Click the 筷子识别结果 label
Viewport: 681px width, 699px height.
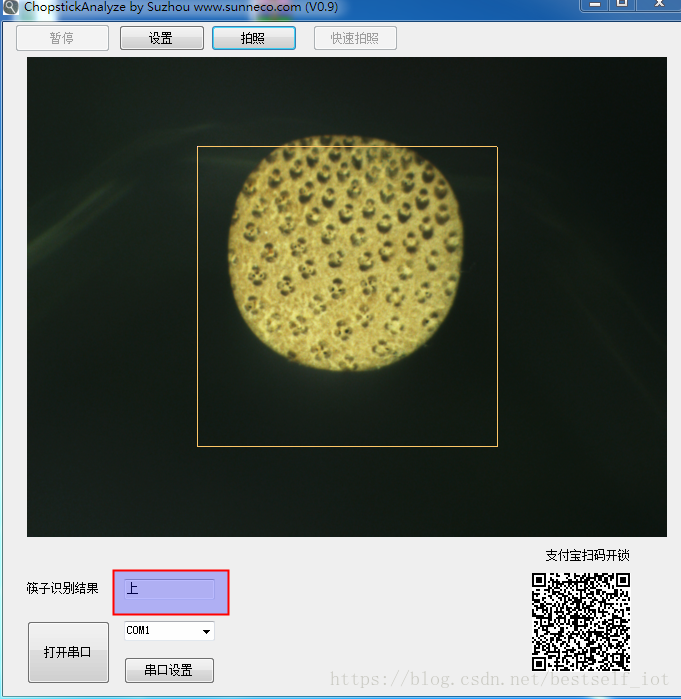pyautogui.click(x=62, y=588)
